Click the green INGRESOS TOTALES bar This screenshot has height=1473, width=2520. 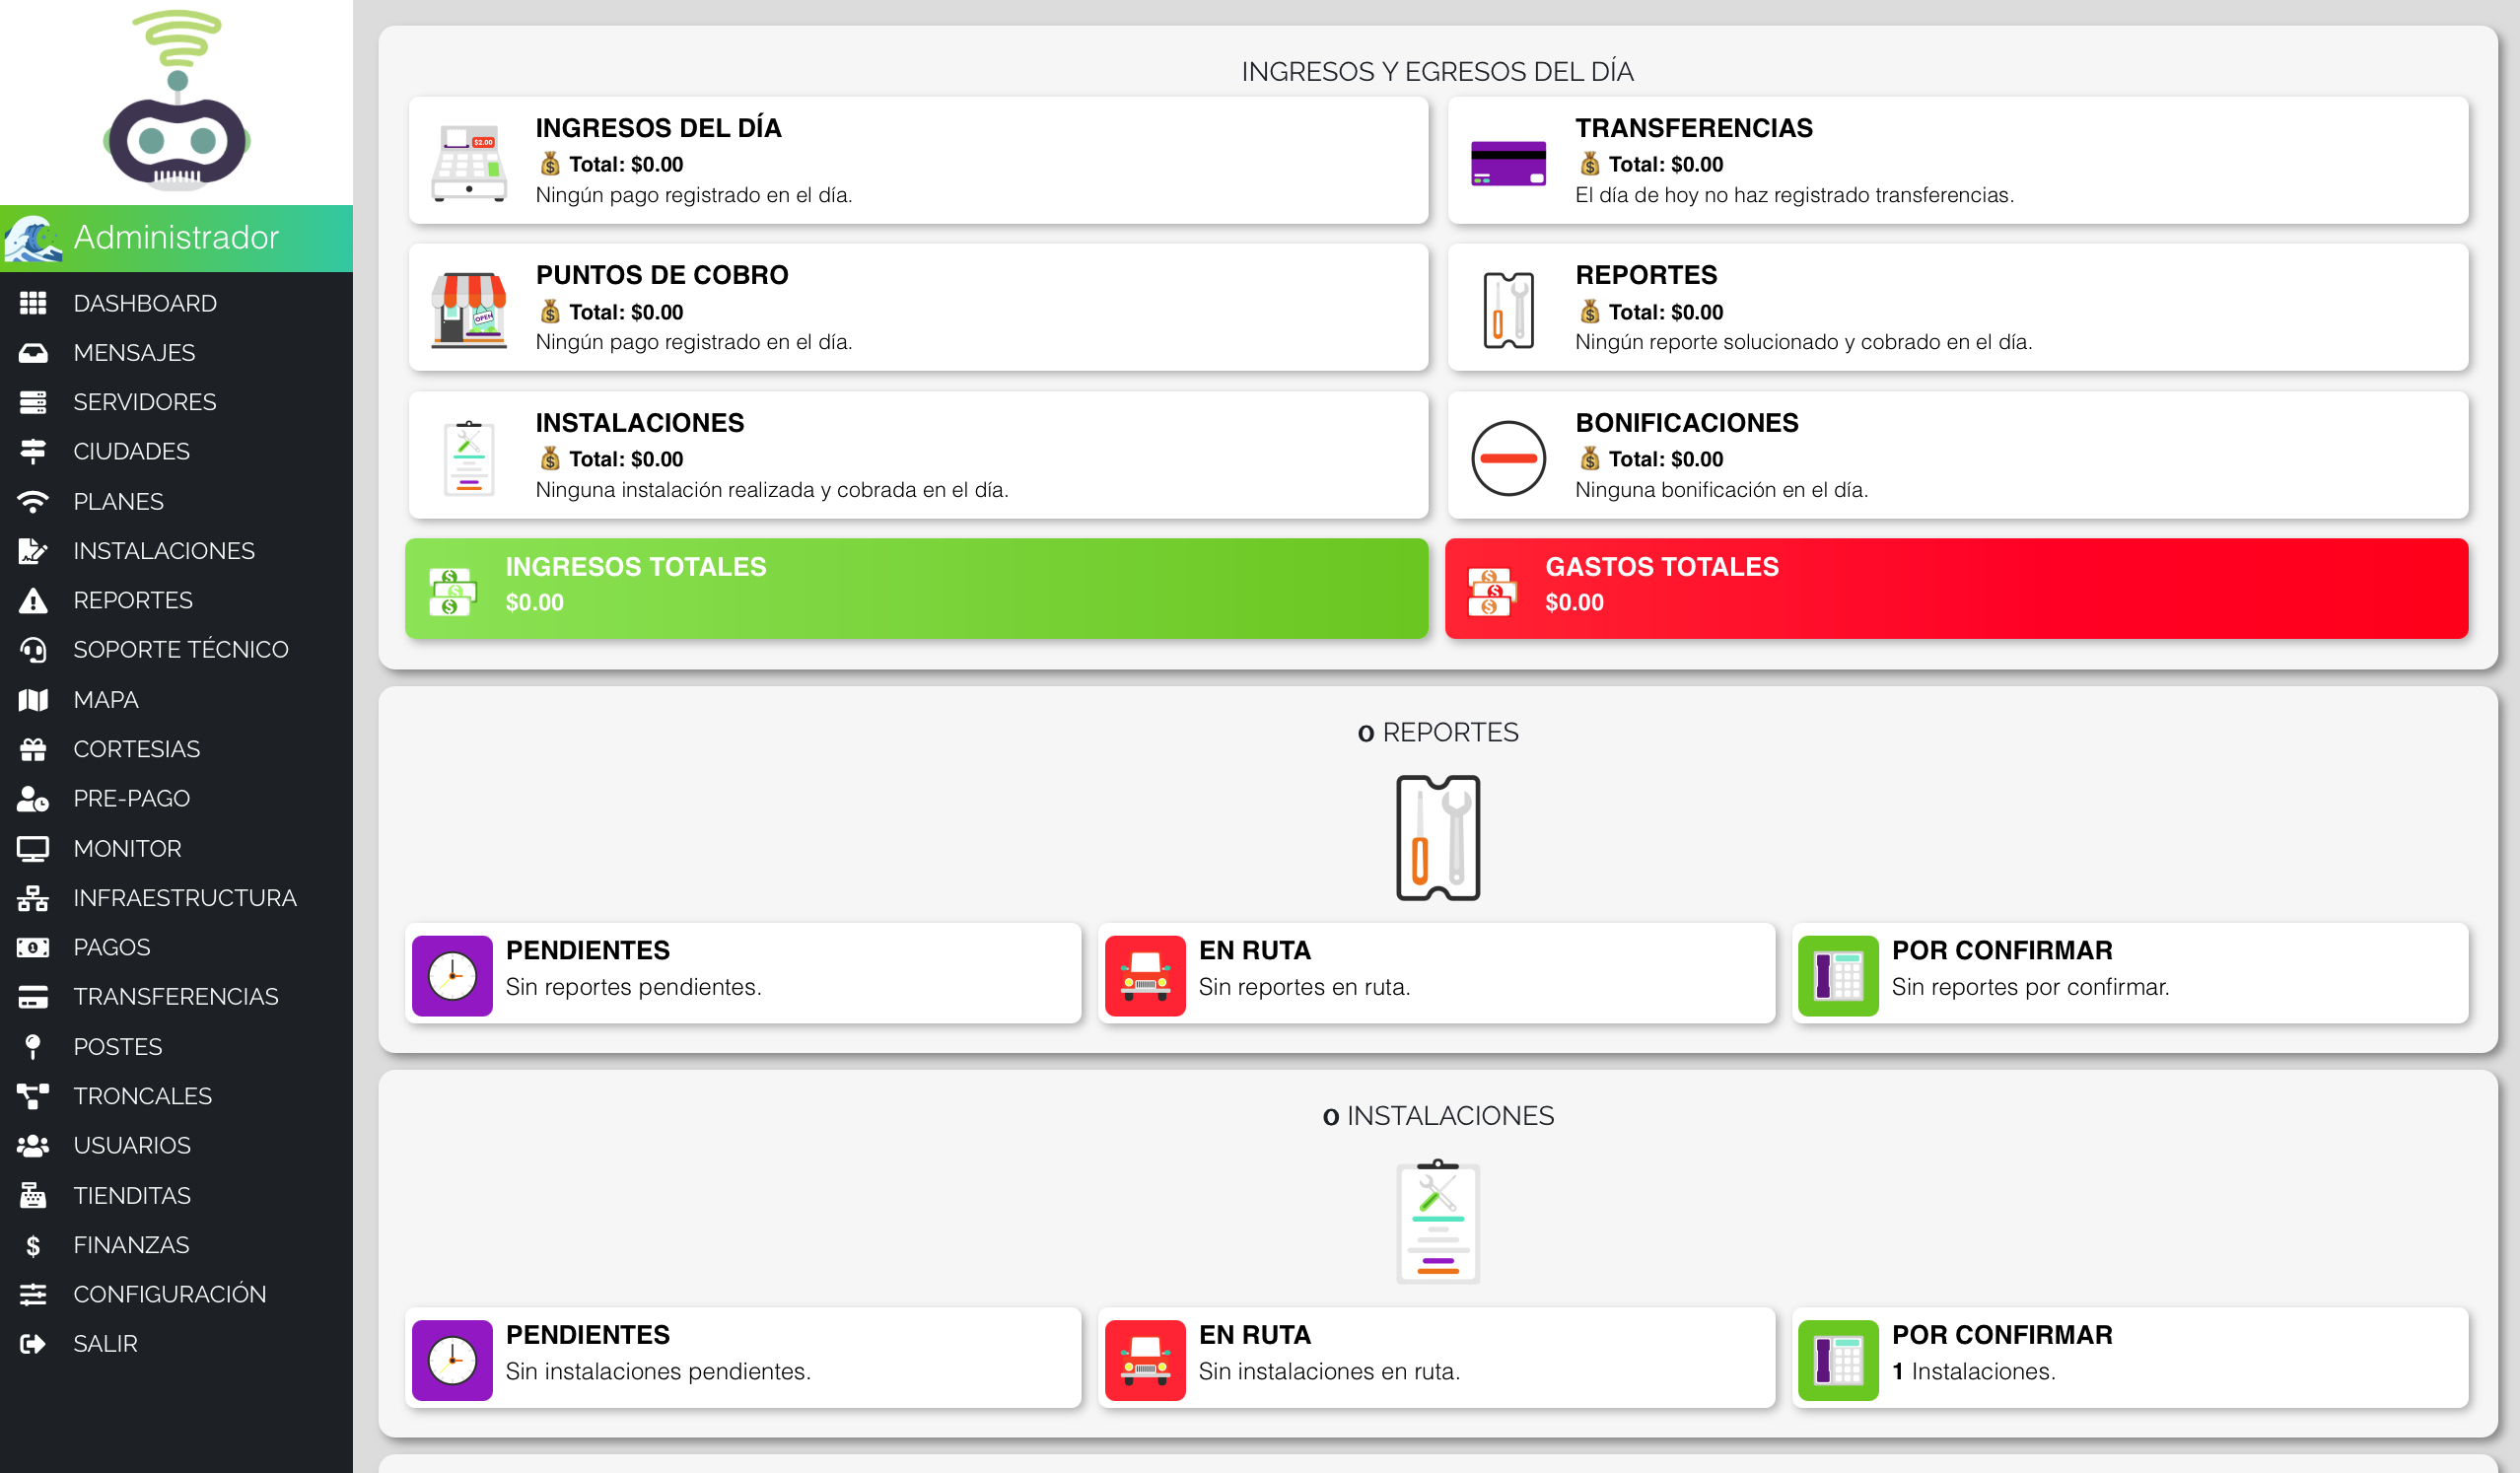916,587
